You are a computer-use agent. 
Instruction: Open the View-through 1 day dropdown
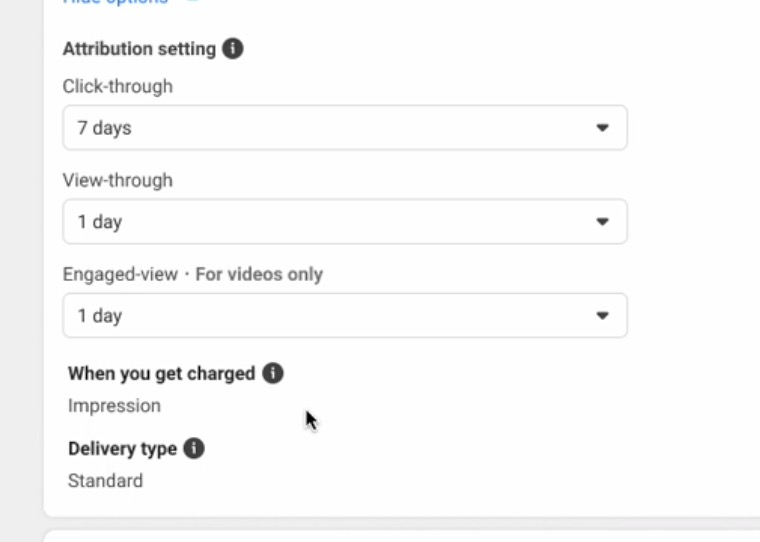tap(344, 222)
